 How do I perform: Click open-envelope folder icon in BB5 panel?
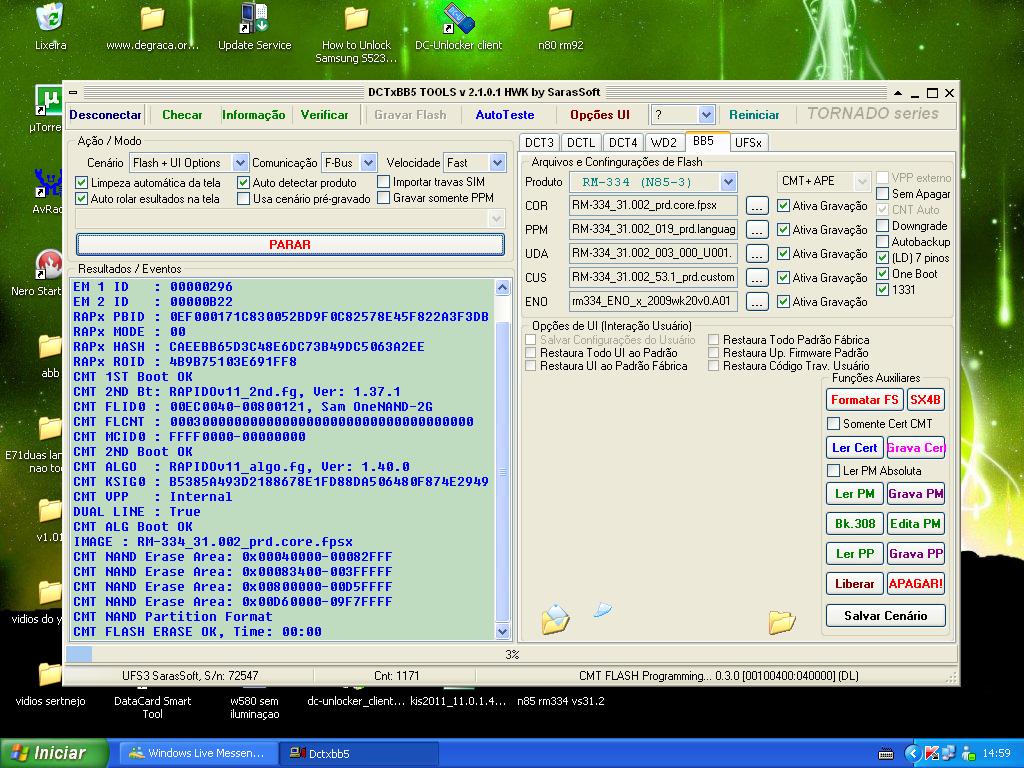point(556,619)
